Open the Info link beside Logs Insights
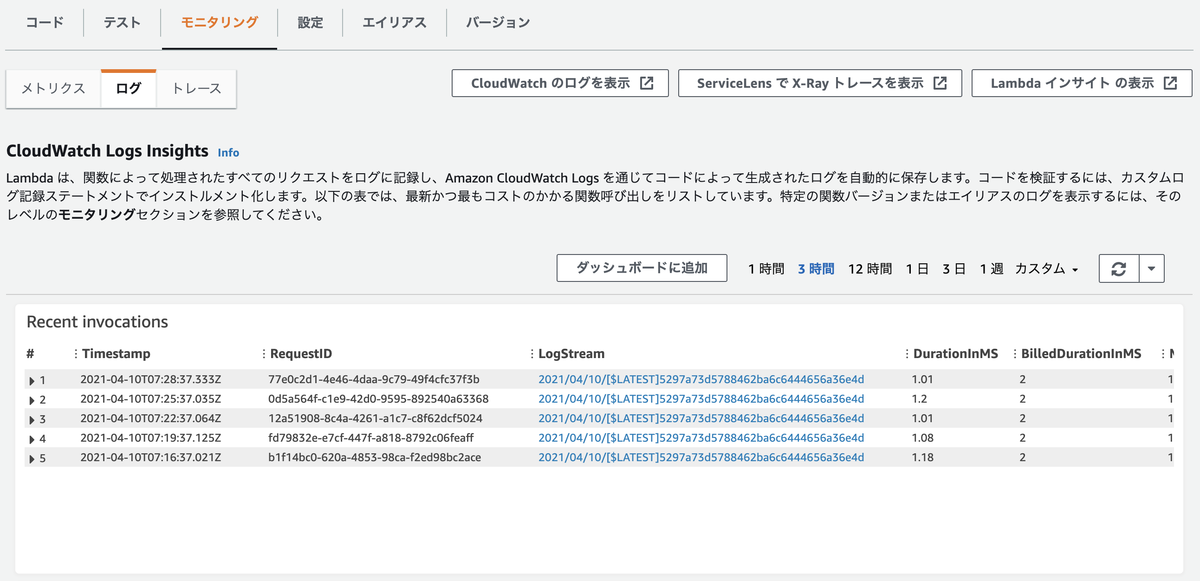The width and height of the screenshot is (1200, 581). tap(229, 152)
